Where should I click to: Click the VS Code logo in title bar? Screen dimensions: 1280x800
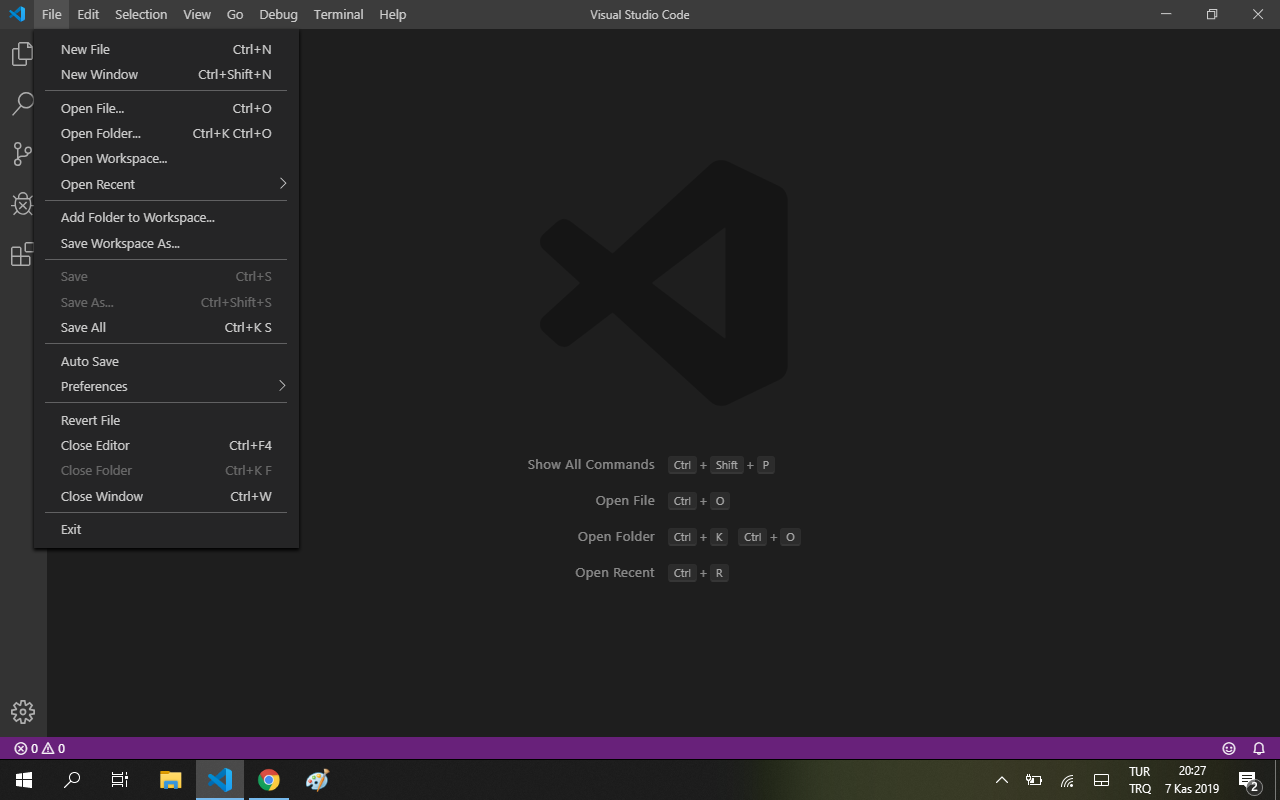click(x=17, y=14)
